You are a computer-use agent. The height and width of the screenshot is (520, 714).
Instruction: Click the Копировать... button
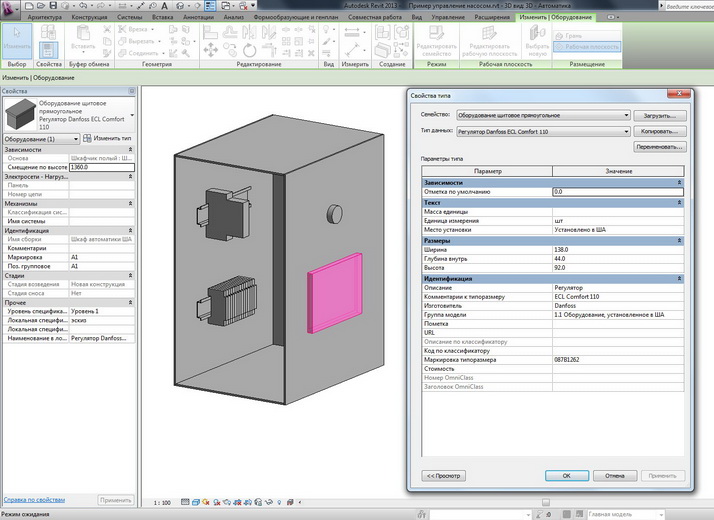(x=659, y=132)
